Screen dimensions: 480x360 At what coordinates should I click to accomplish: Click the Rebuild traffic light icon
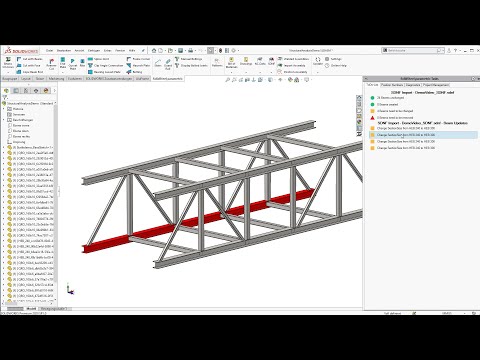point(220,50)
